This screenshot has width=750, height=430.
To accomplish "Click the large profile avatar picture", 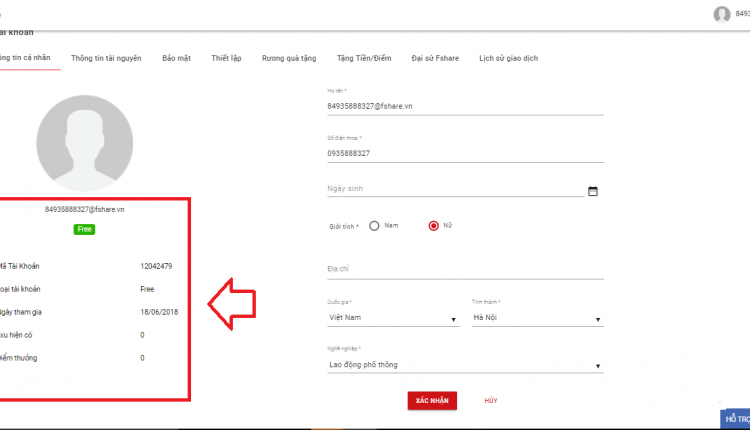I will (x=85, y=143).
